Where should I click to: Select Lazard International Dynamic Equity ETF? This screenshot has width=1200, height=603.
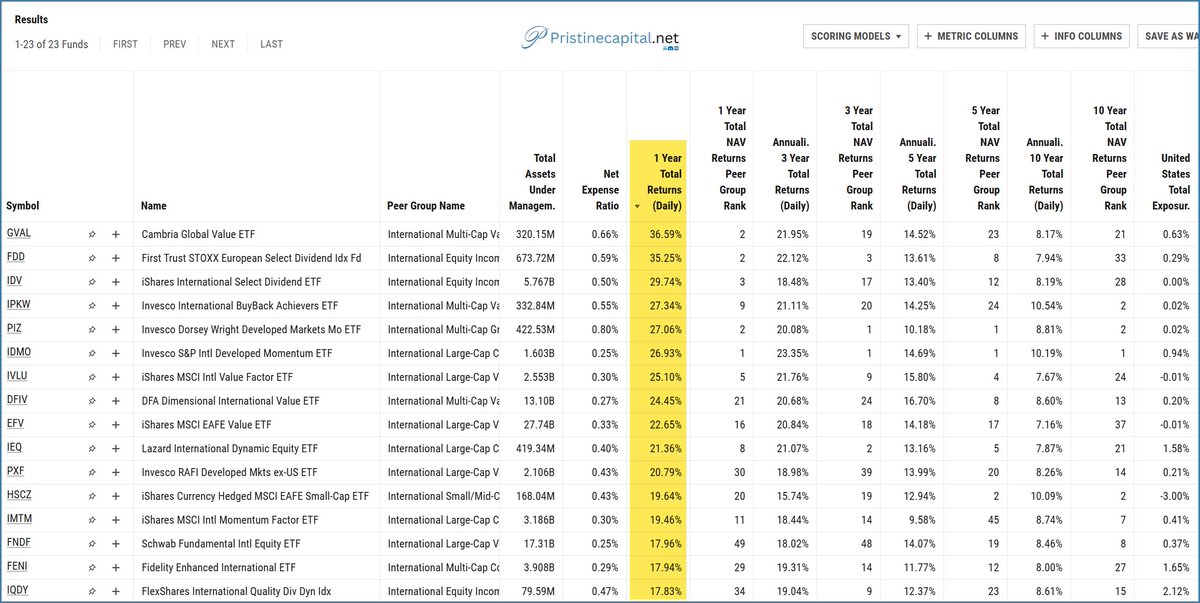point(229,448)
